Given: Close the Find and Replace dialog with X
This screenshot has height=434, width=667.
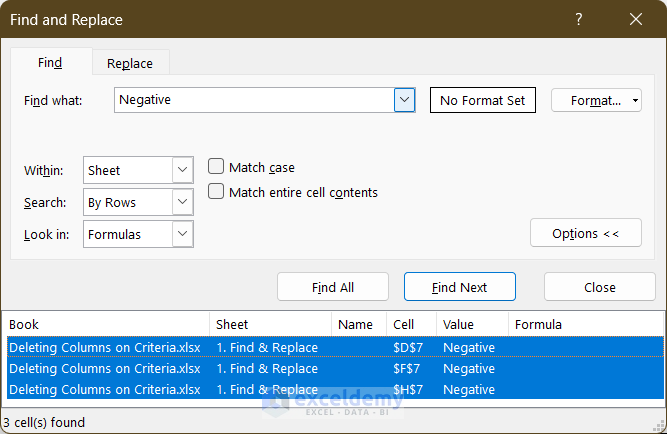Looking at the screenshot, I should click(x=636, y=19).
